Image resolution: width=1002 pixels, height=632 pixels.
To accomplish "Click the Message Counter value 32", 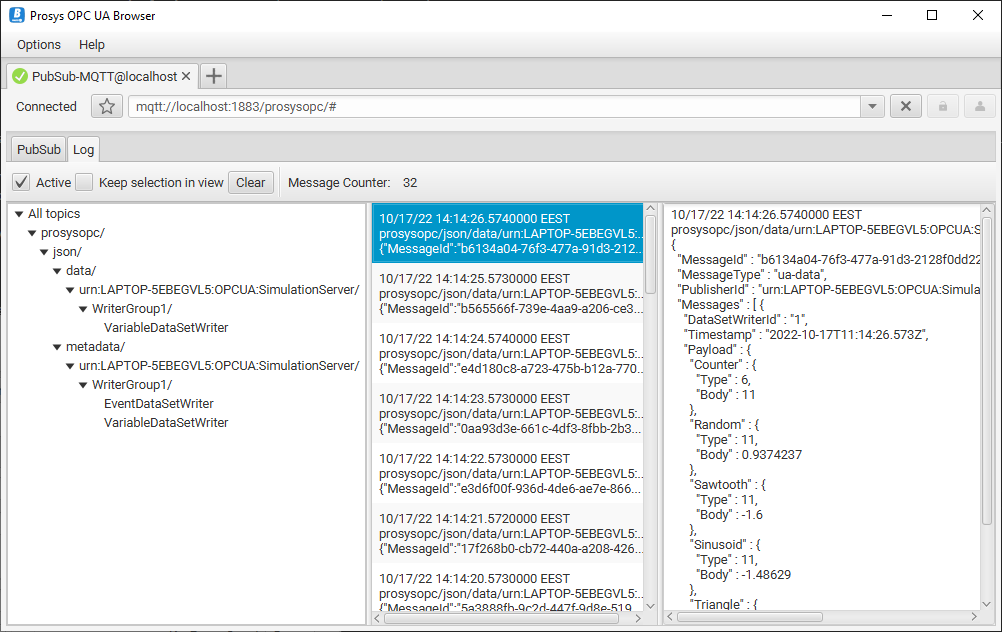I will (410, 183).
